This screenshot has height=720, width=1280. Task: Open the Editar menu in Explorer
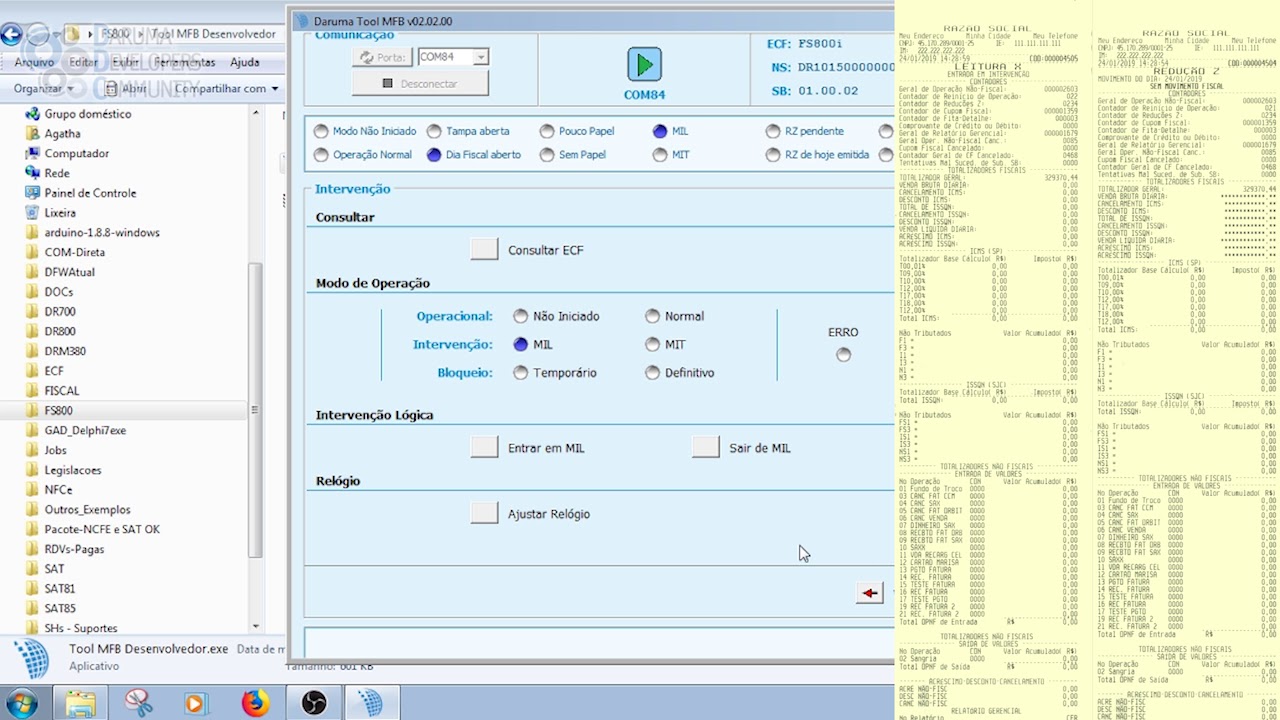point(83,62)
